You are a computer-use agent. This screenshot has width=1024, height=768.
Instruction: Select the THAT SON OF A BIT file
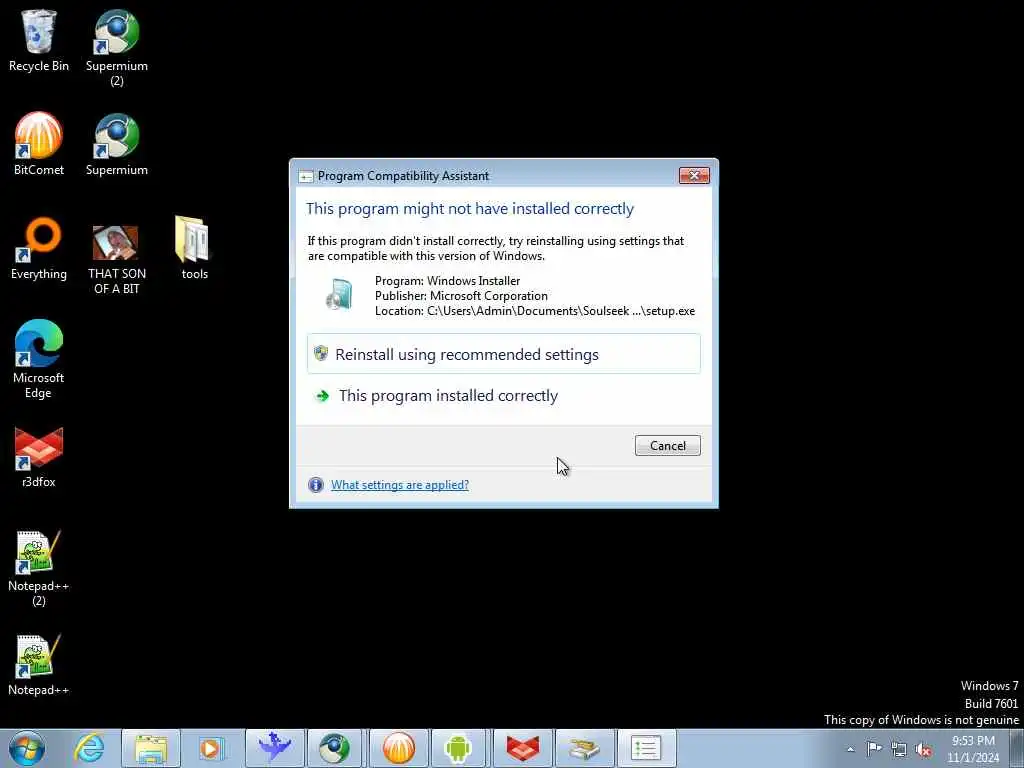coord(117,259)
